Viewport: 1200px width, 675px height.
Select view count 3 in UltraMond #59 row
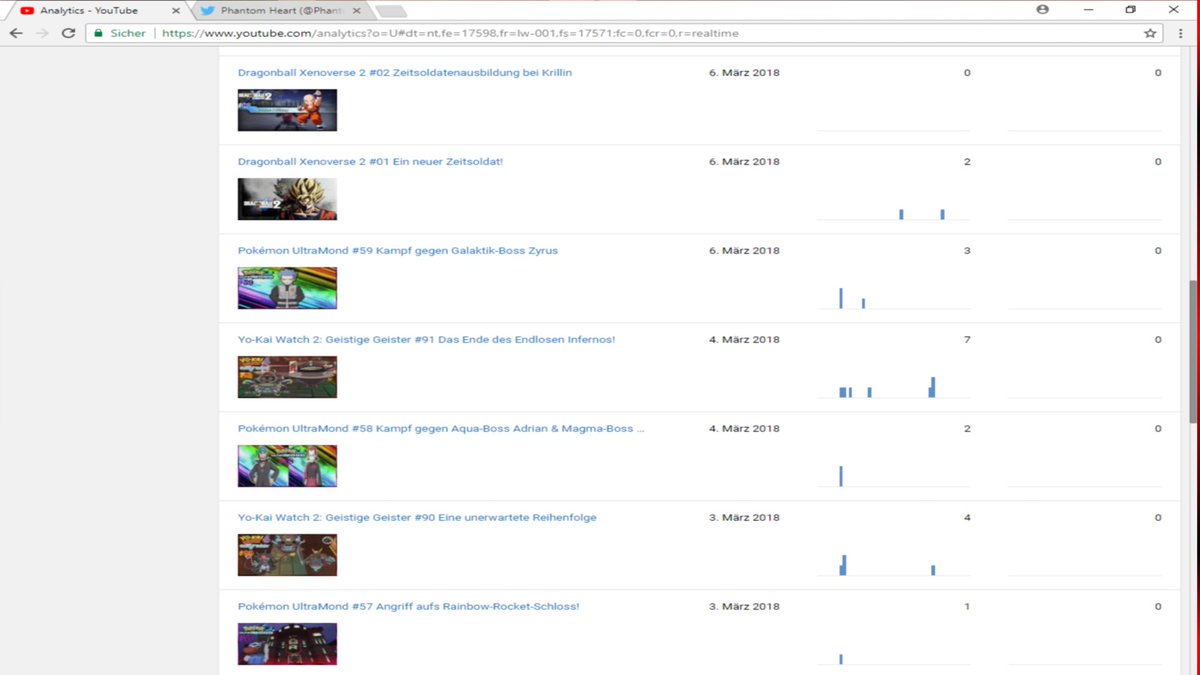point(967,251)
